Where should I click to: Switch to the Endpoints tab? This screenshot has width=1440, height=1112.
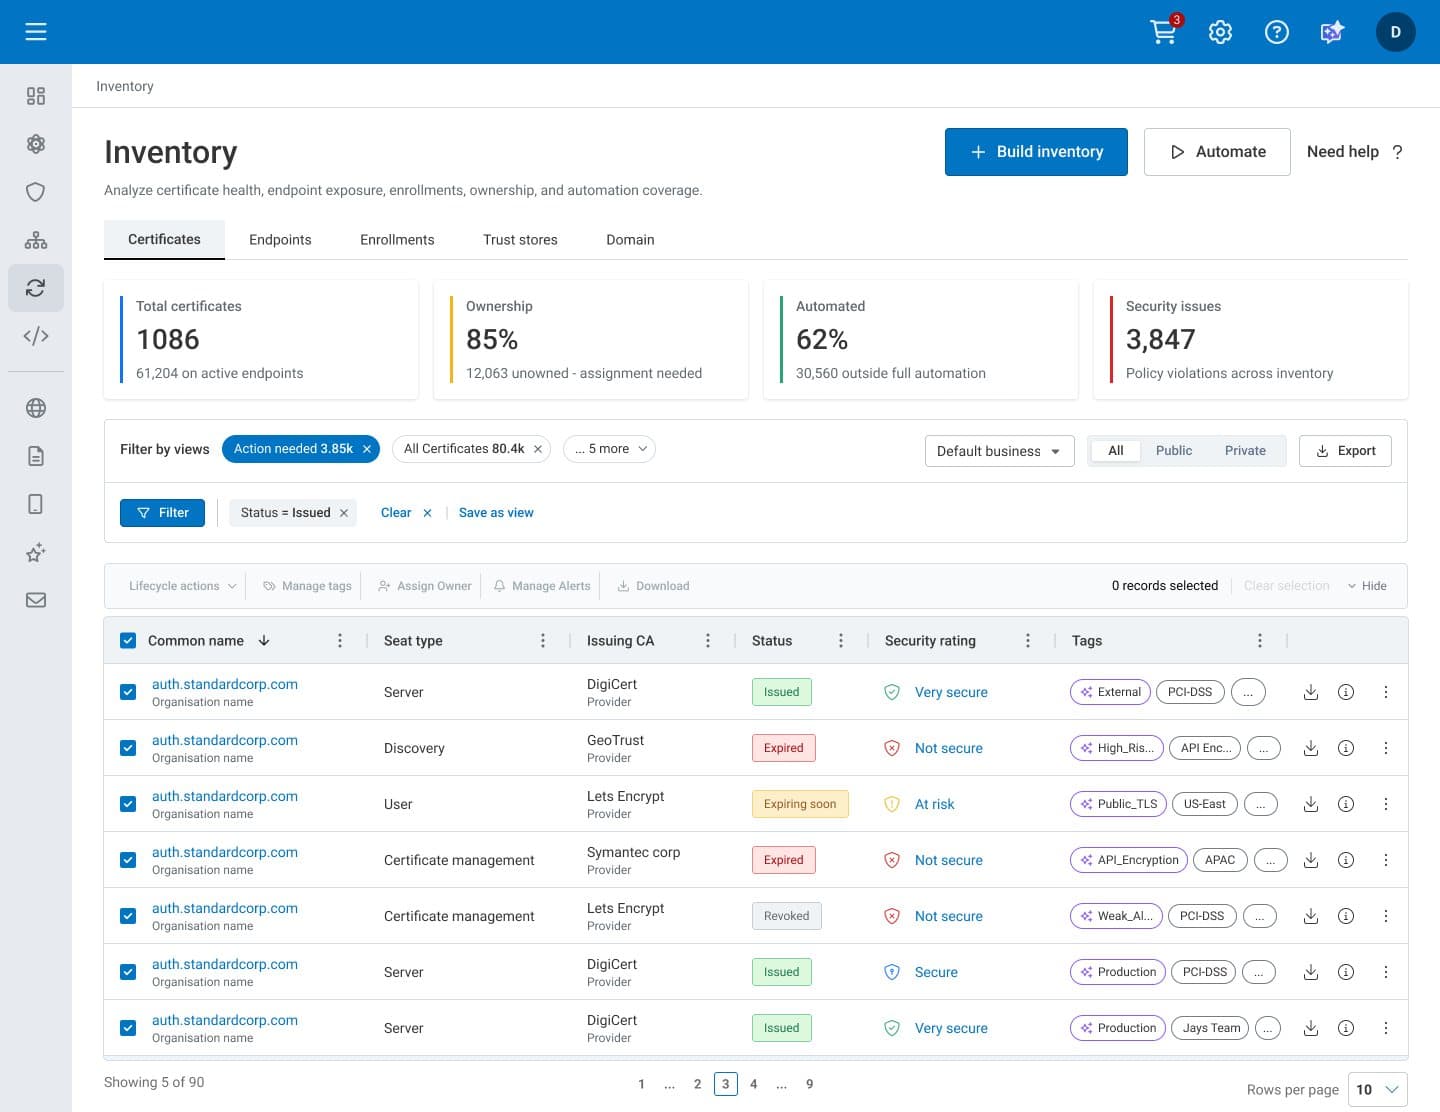coord(280,240)
